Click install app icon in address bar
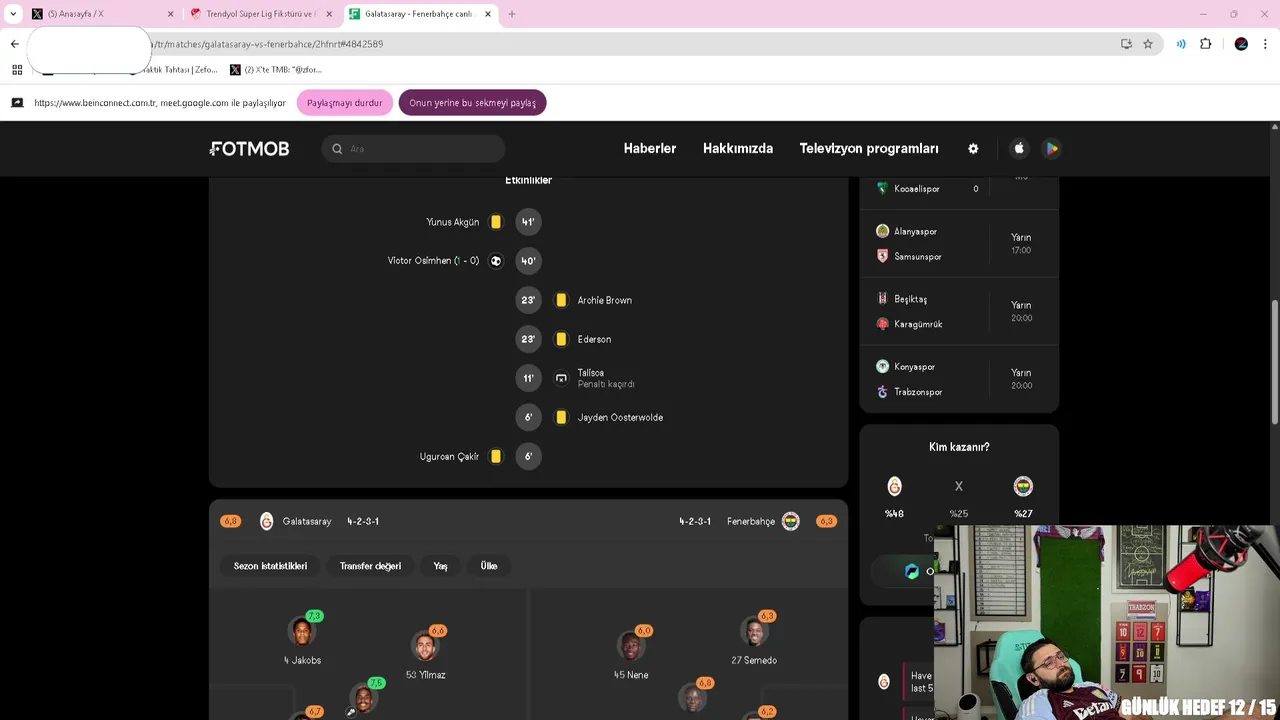Image resolution: width=1280 pixels, height=720 pixels. click(x=1126, y=44)
